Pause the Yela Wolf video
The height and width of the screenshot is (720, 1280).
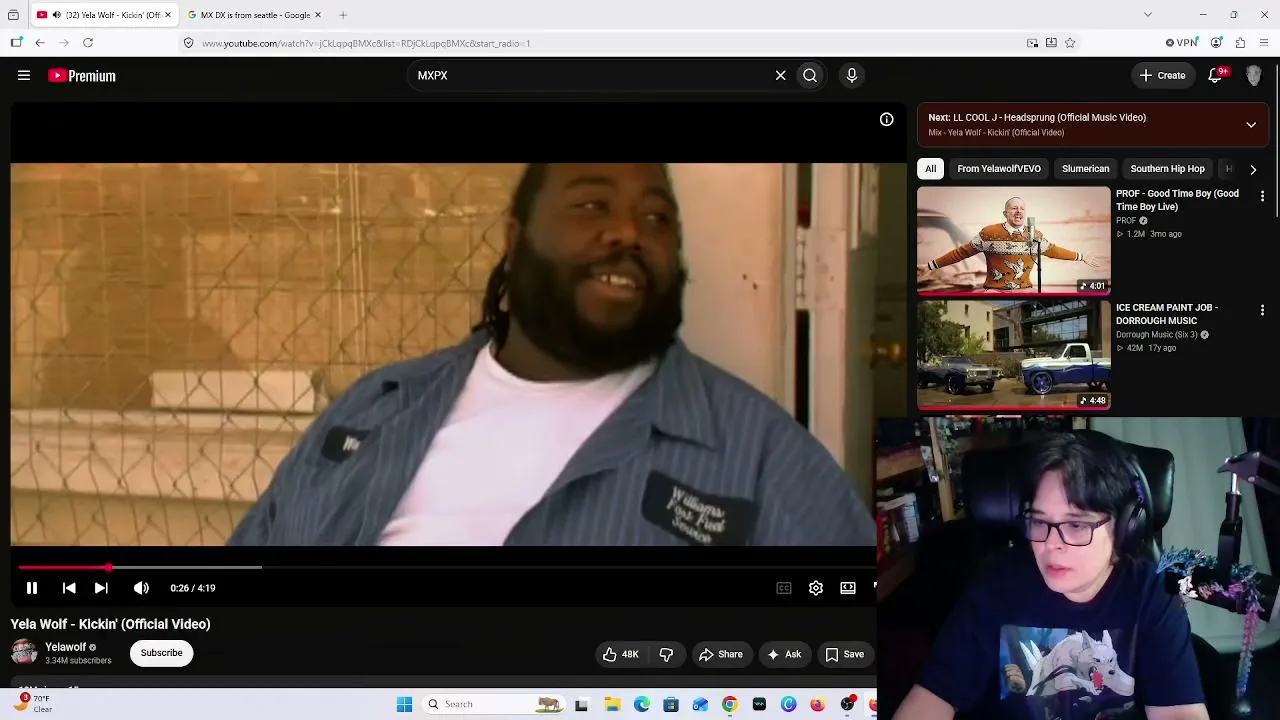tap(32, 588)
